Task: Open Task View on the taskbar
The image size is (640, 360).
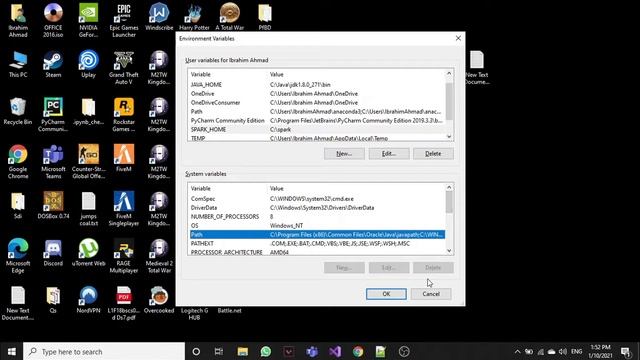Action: [219, 351]
